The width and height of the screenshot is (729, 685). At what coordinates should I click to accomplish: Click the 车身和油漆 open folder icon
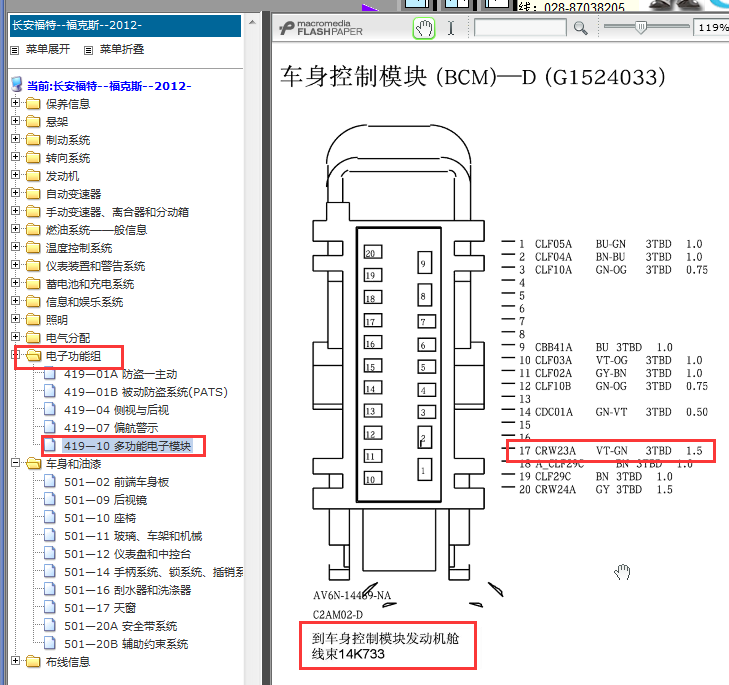point(33,464)
